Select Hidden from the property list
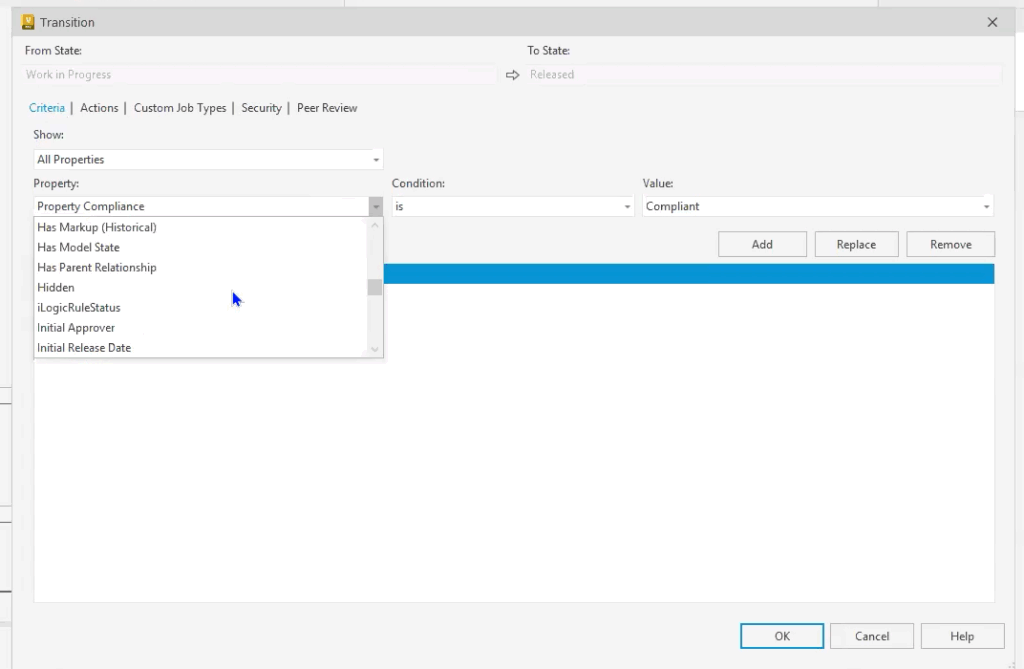 [201, 287]
